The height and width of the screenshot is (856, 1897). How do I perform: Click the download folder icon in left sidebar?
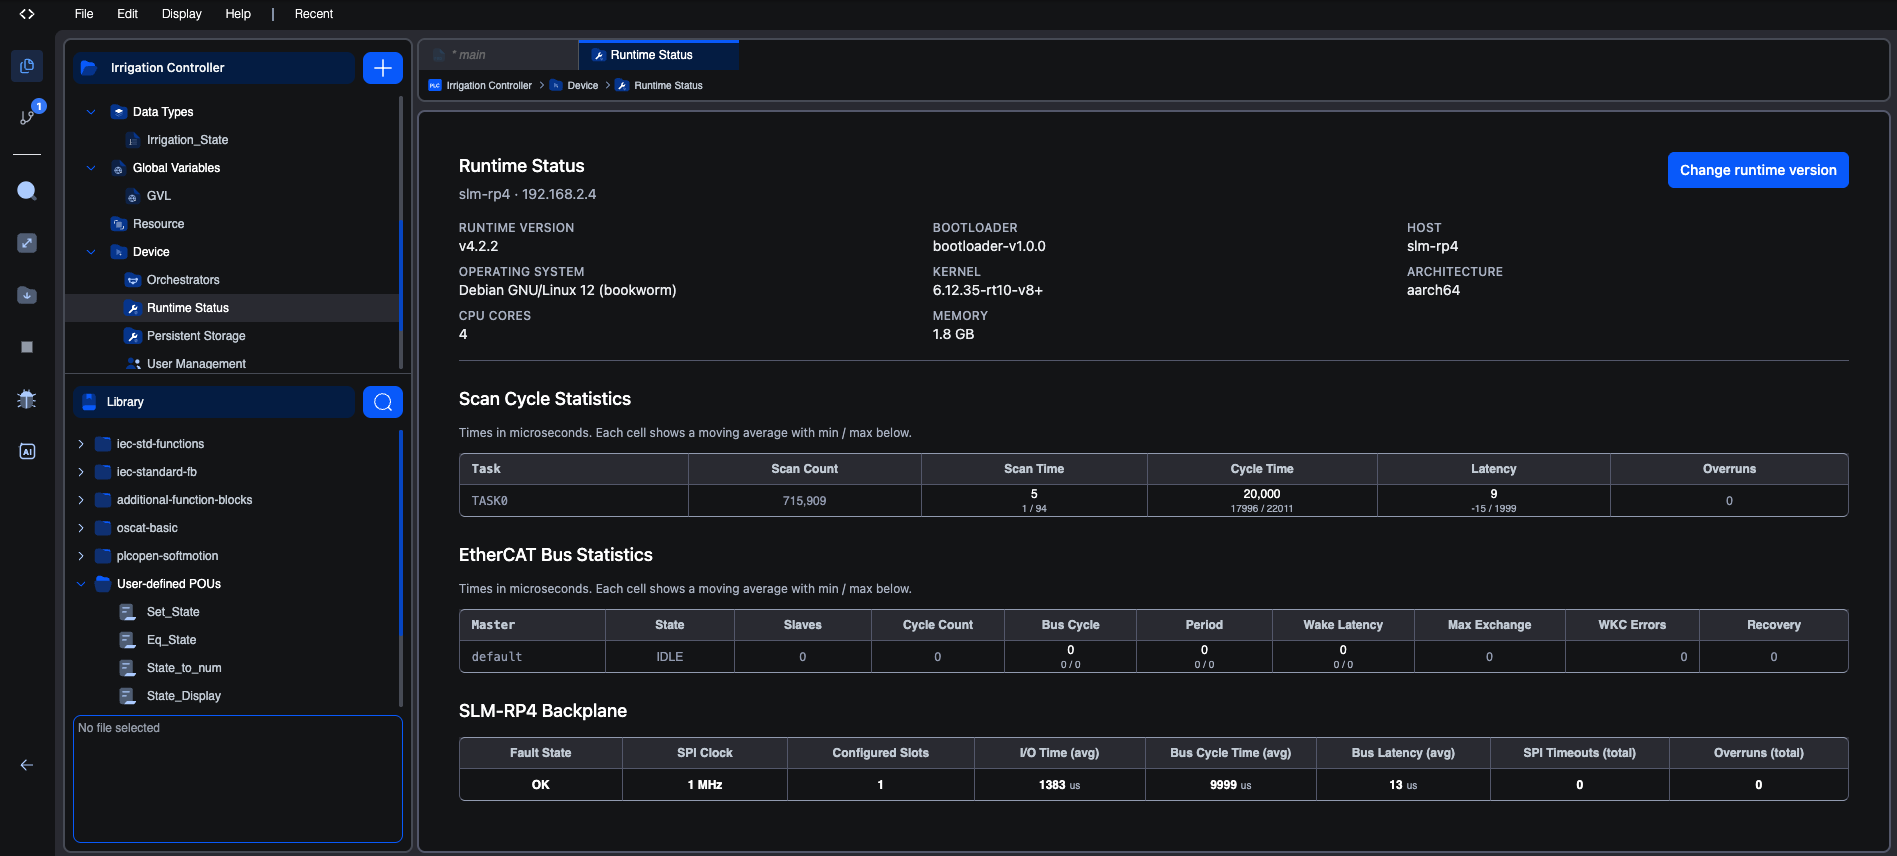point(27,295)
